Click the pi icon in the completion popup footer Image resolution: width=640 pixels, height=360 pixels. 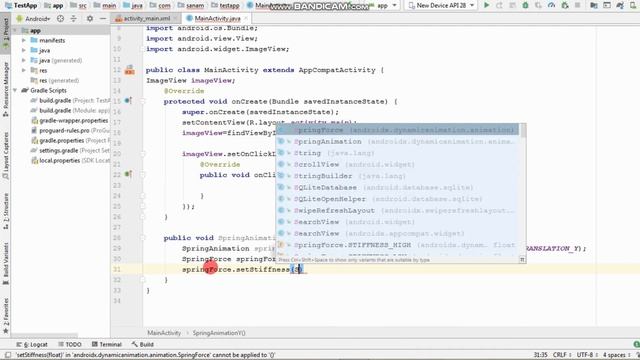coord(522,260)
